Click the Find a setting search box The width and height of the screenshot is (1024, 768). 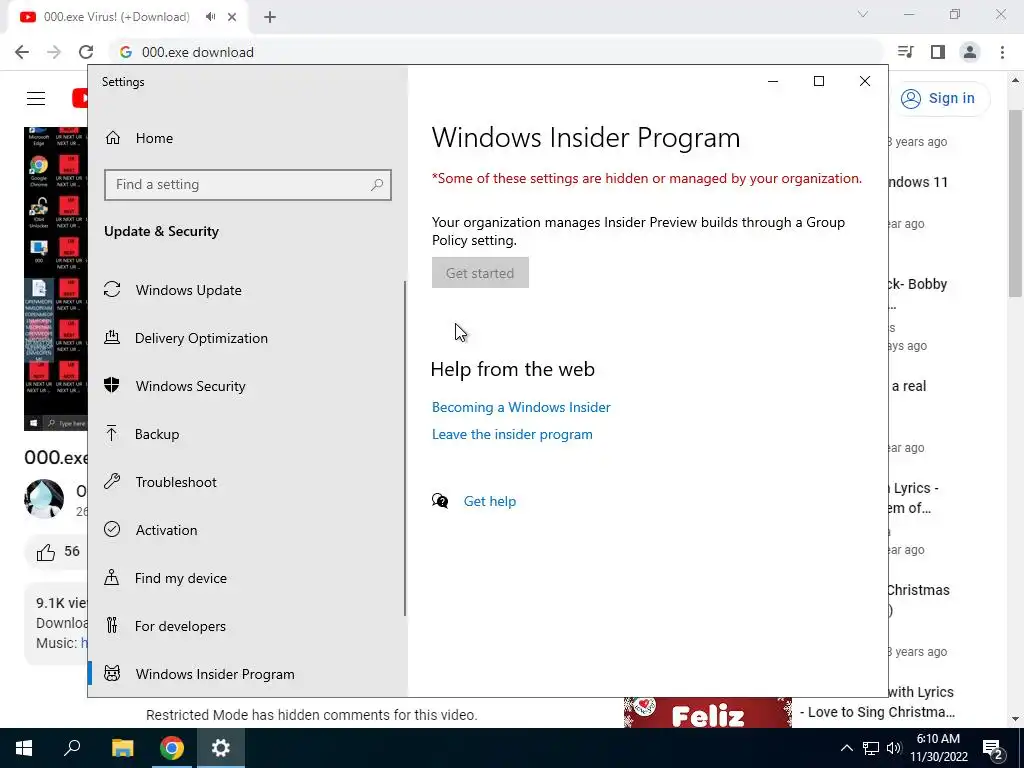coord(248,185)
